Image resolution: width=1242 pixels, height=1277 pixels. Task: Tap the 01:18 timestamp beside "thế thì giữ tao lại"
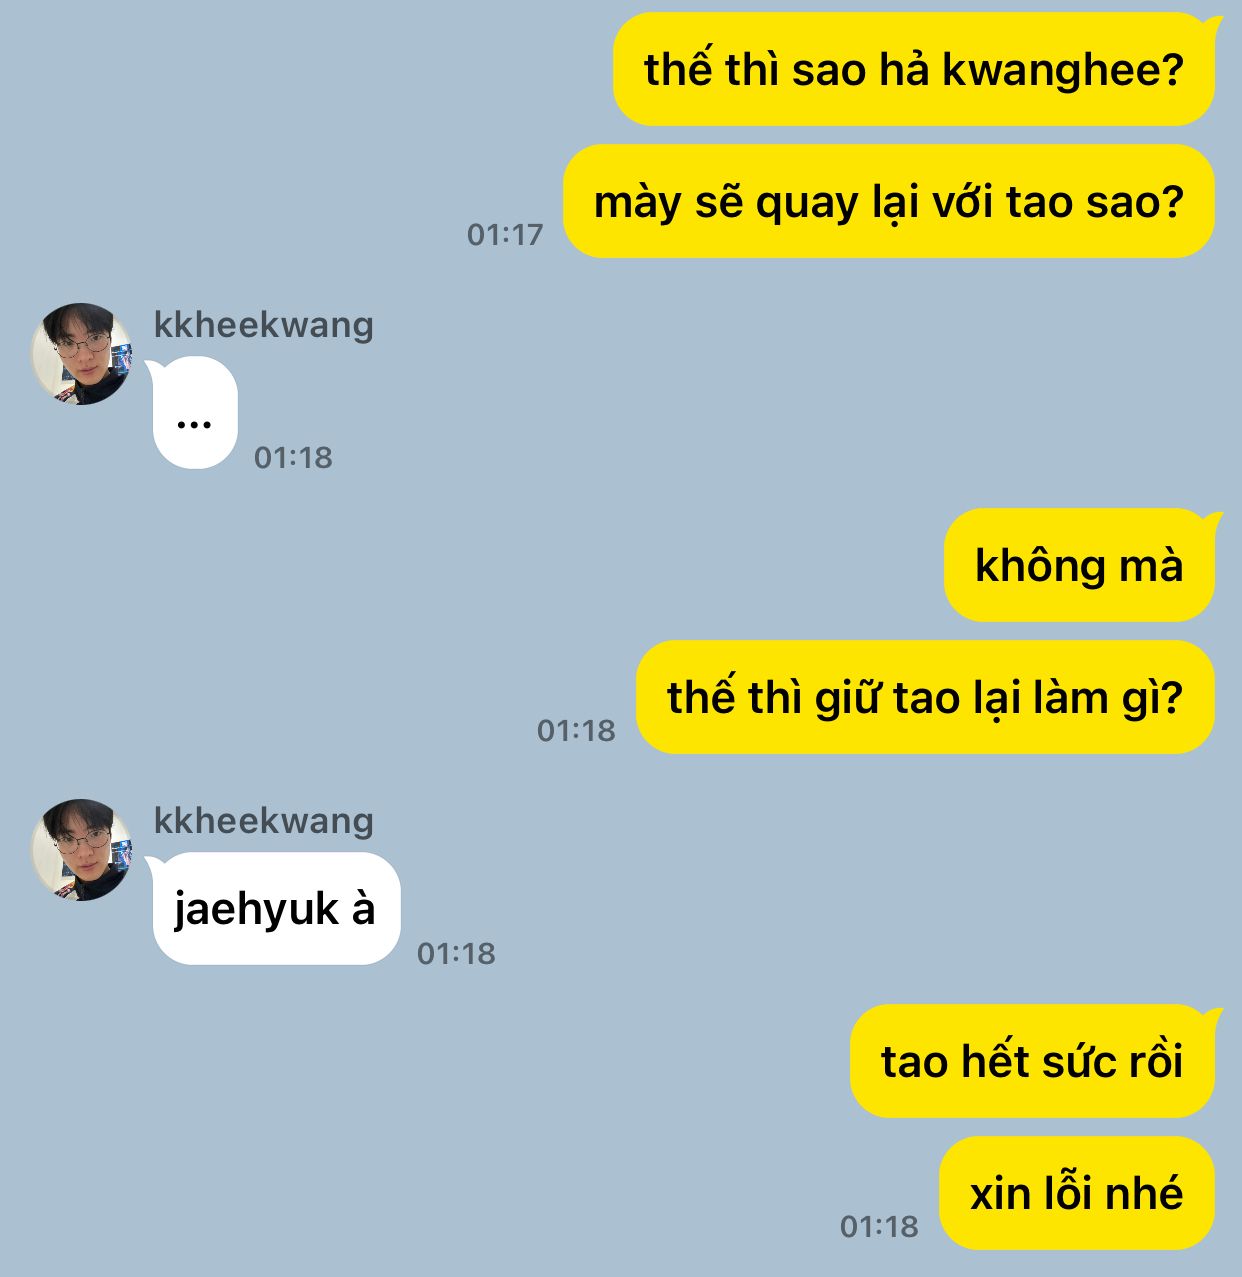pos(576,731)
